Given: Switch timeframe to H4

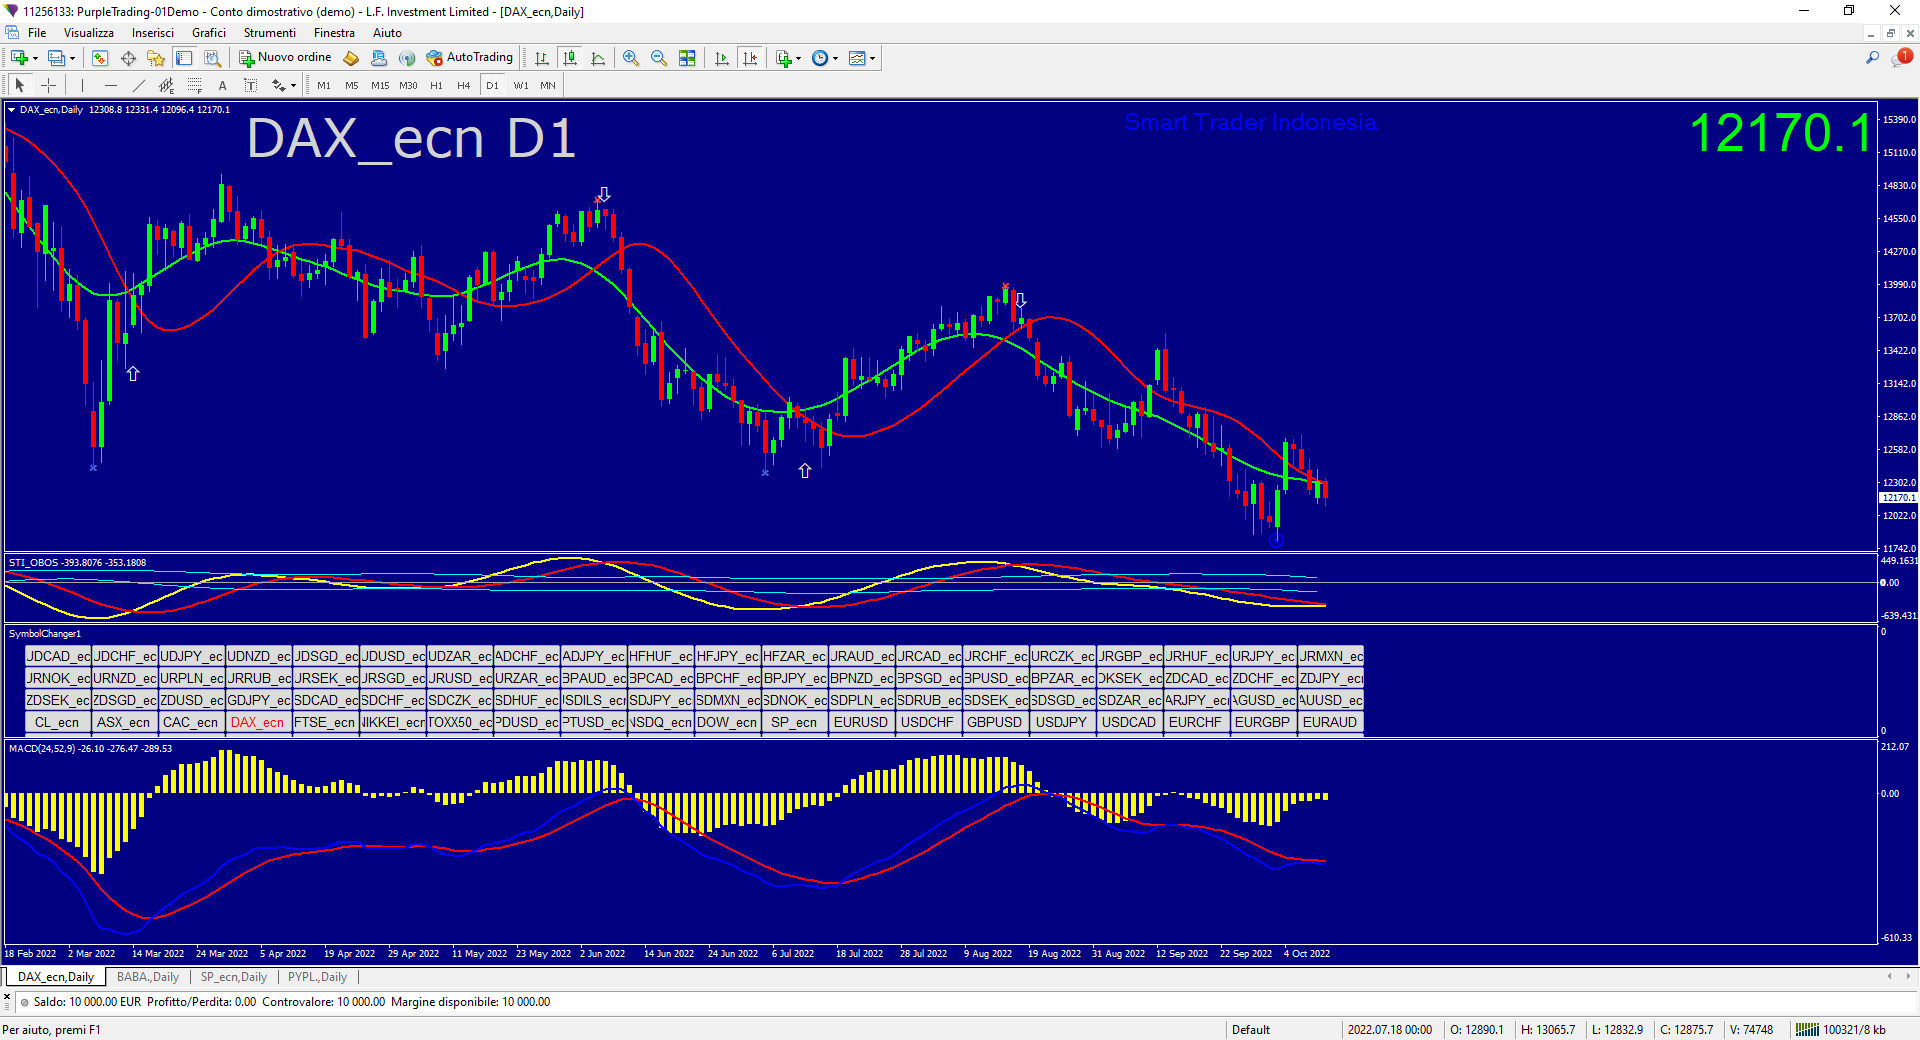Looking at the screenshot, I should (x=464, y=85).
